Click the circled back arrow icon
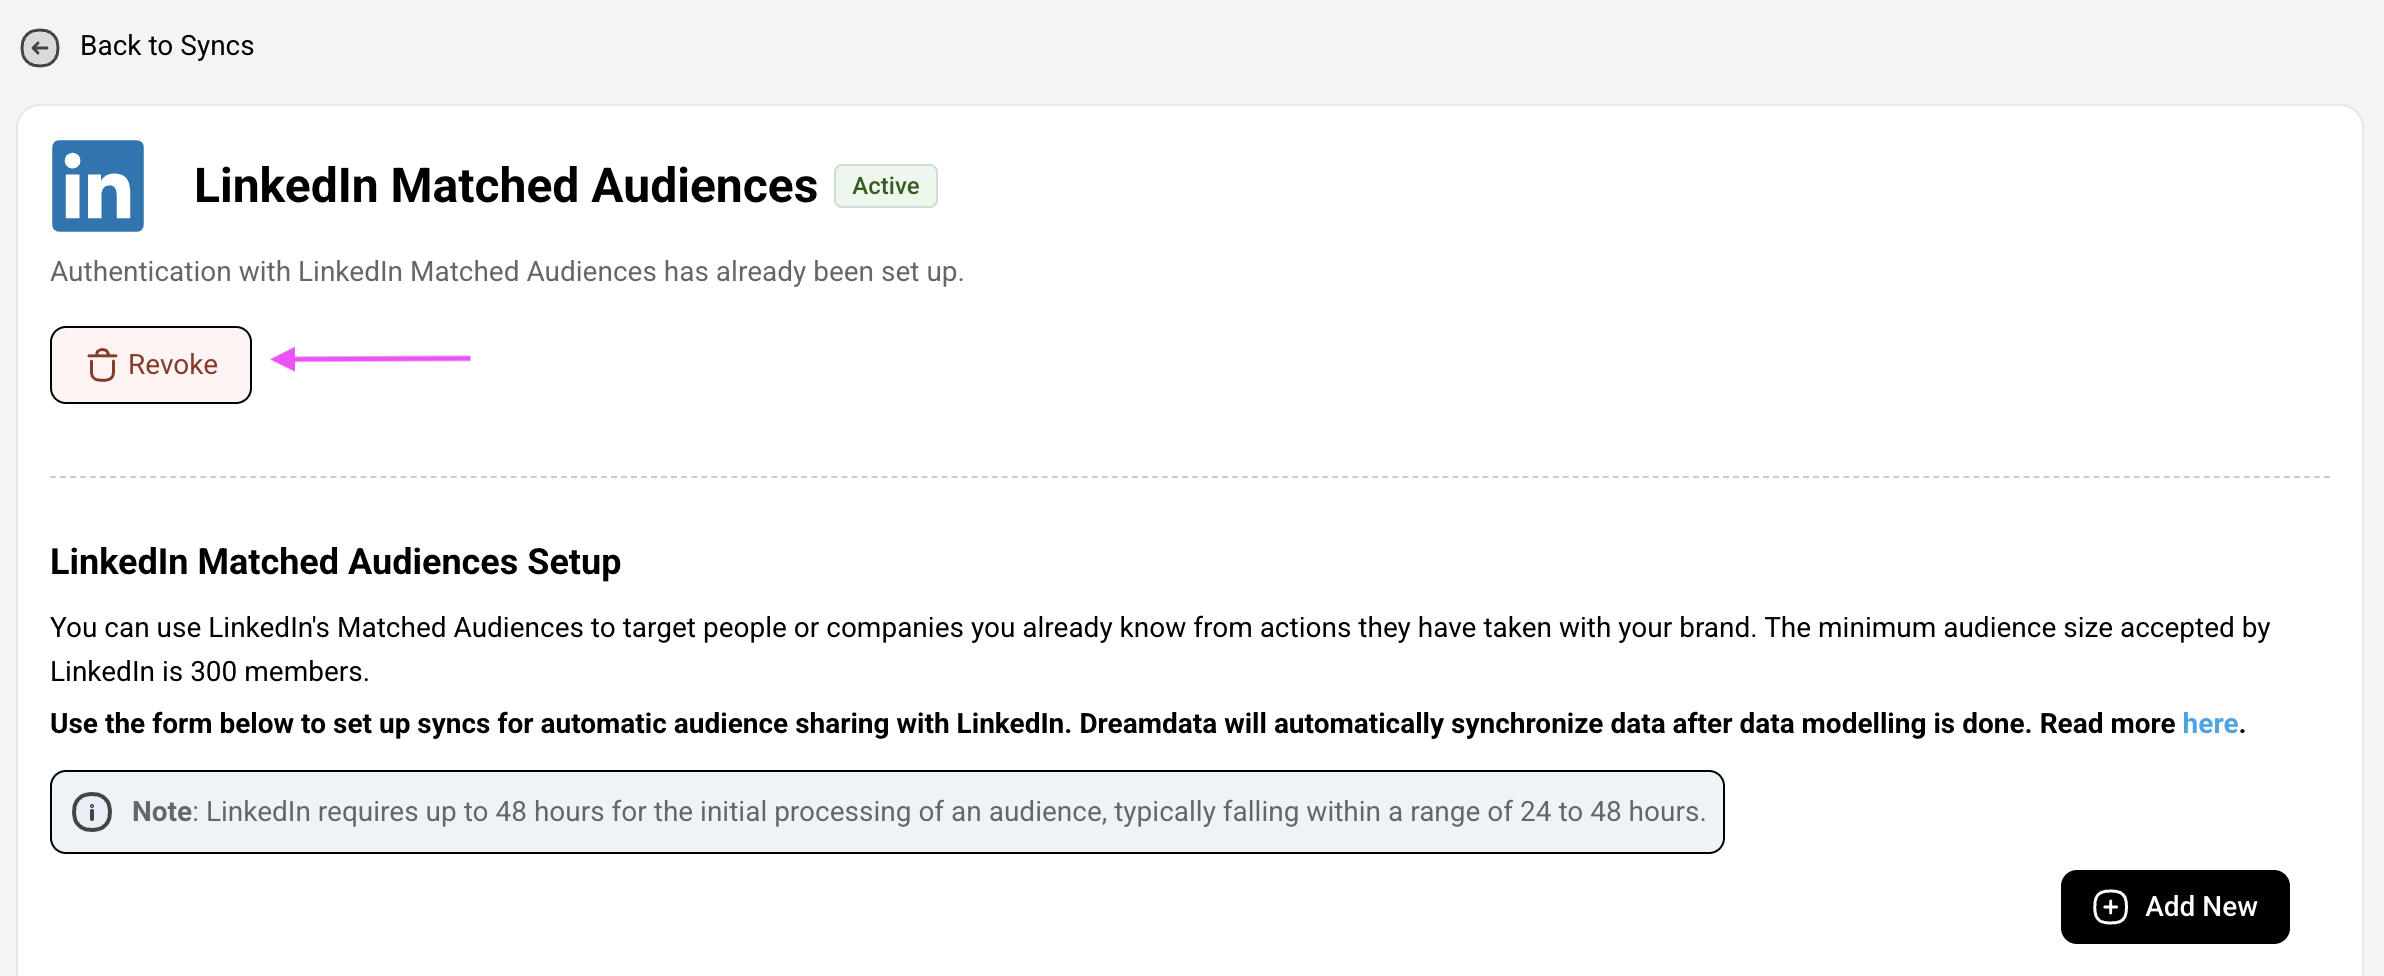The height and width of the screenshot is (976, 2384). click(40, 47)
